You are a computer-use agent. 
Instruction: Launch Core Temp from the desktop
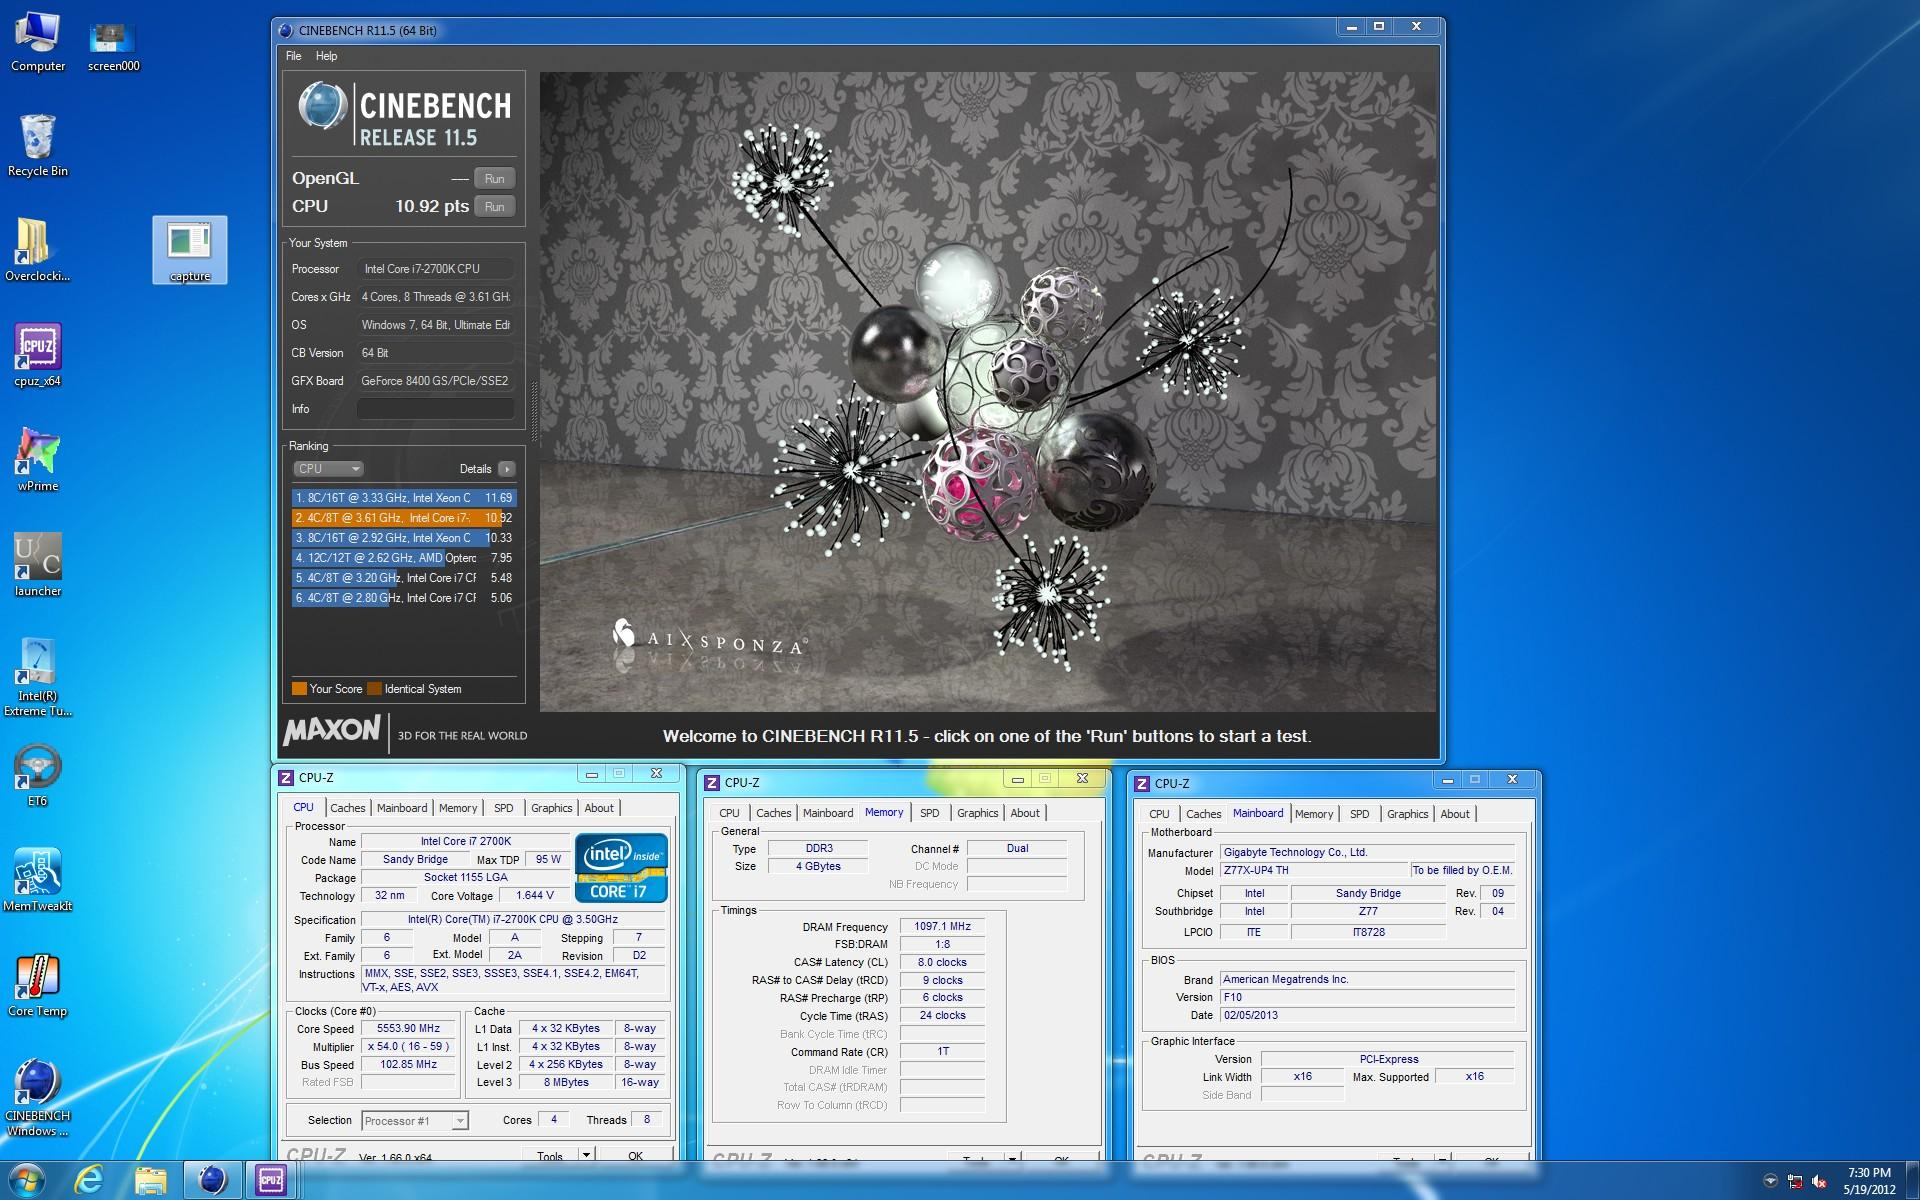point(37,986)
